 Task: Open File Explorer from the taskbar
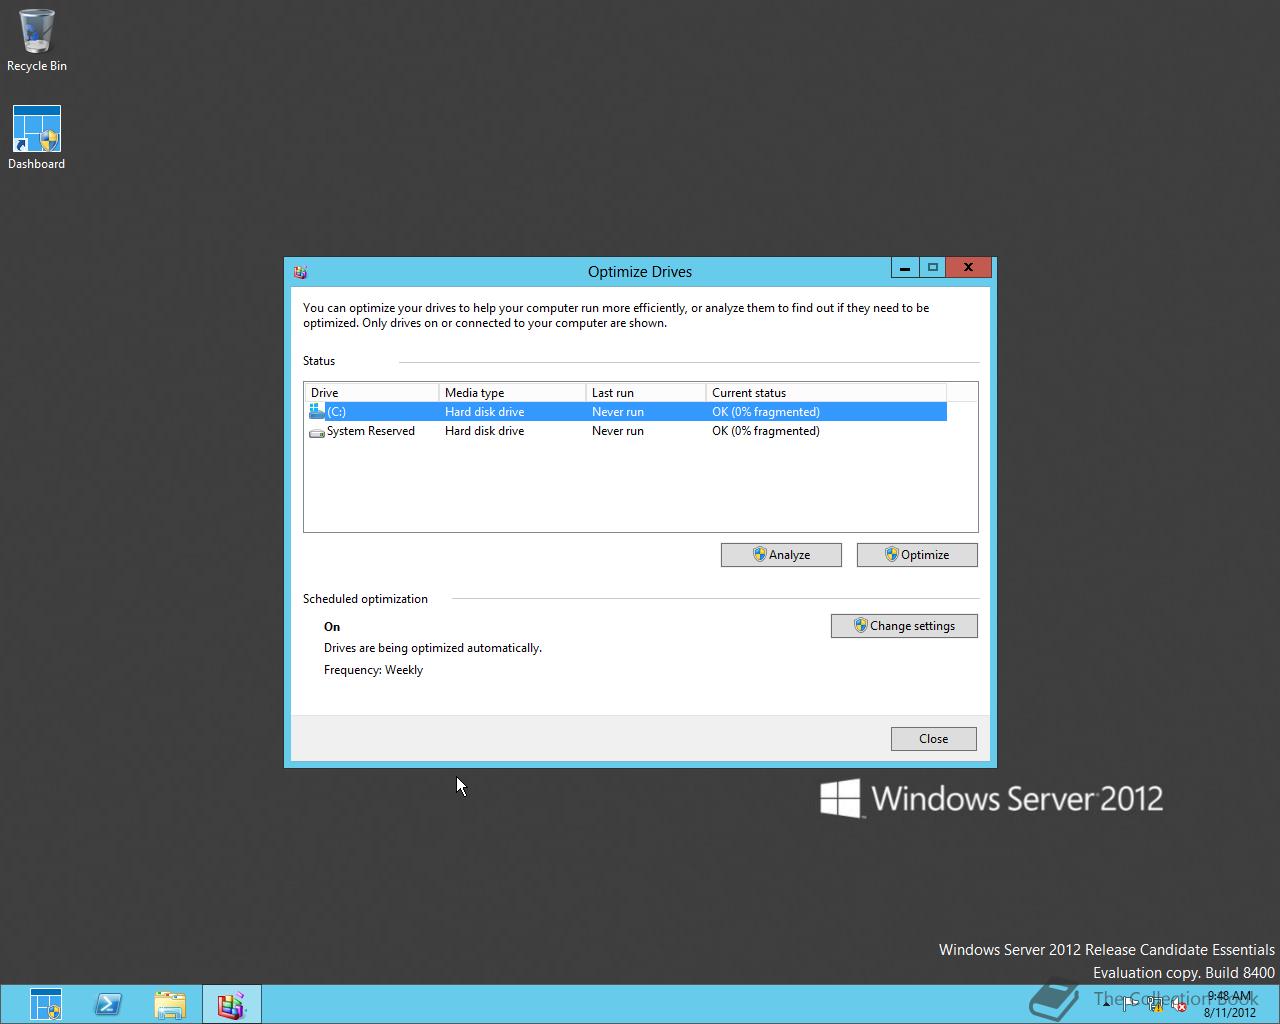click(x=170, y=1004)
